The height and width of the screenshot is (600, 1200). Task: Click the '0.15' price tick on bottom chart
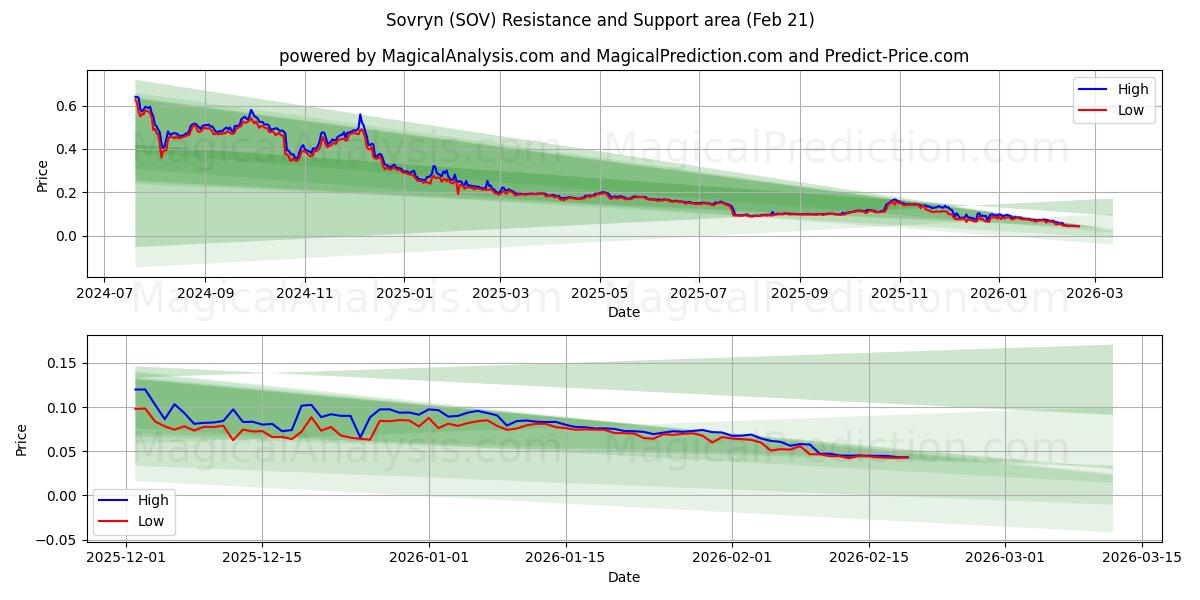pyautogui.click(x=64, y=364)
